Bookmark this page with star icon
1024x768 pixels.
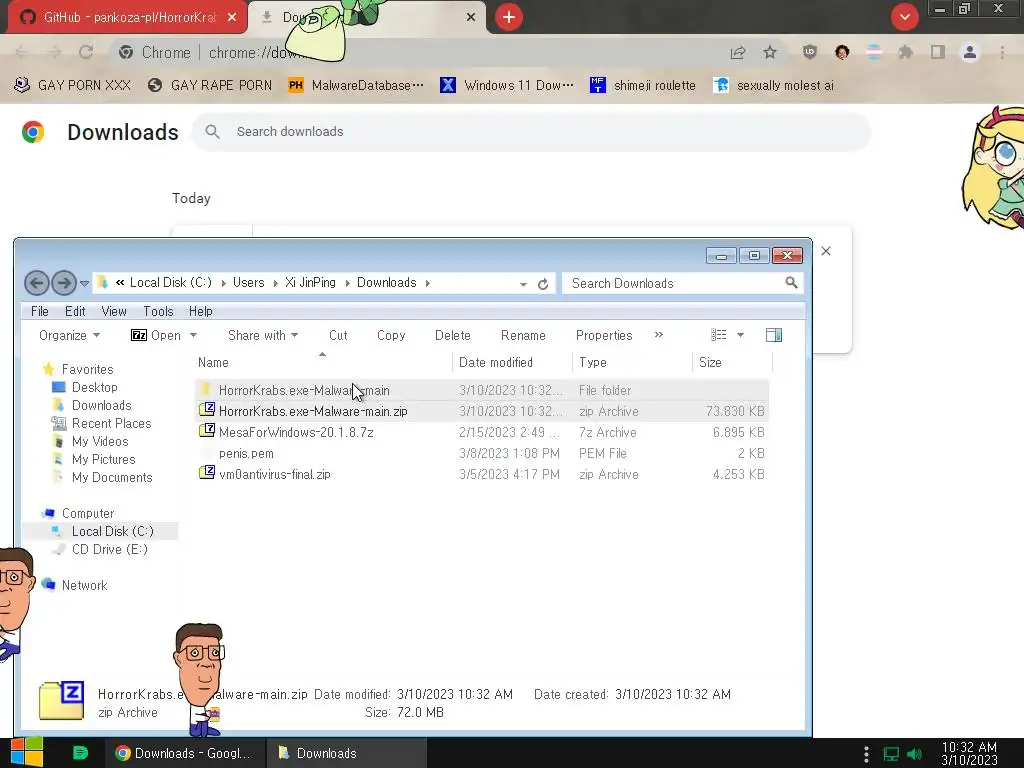point(770,52)
